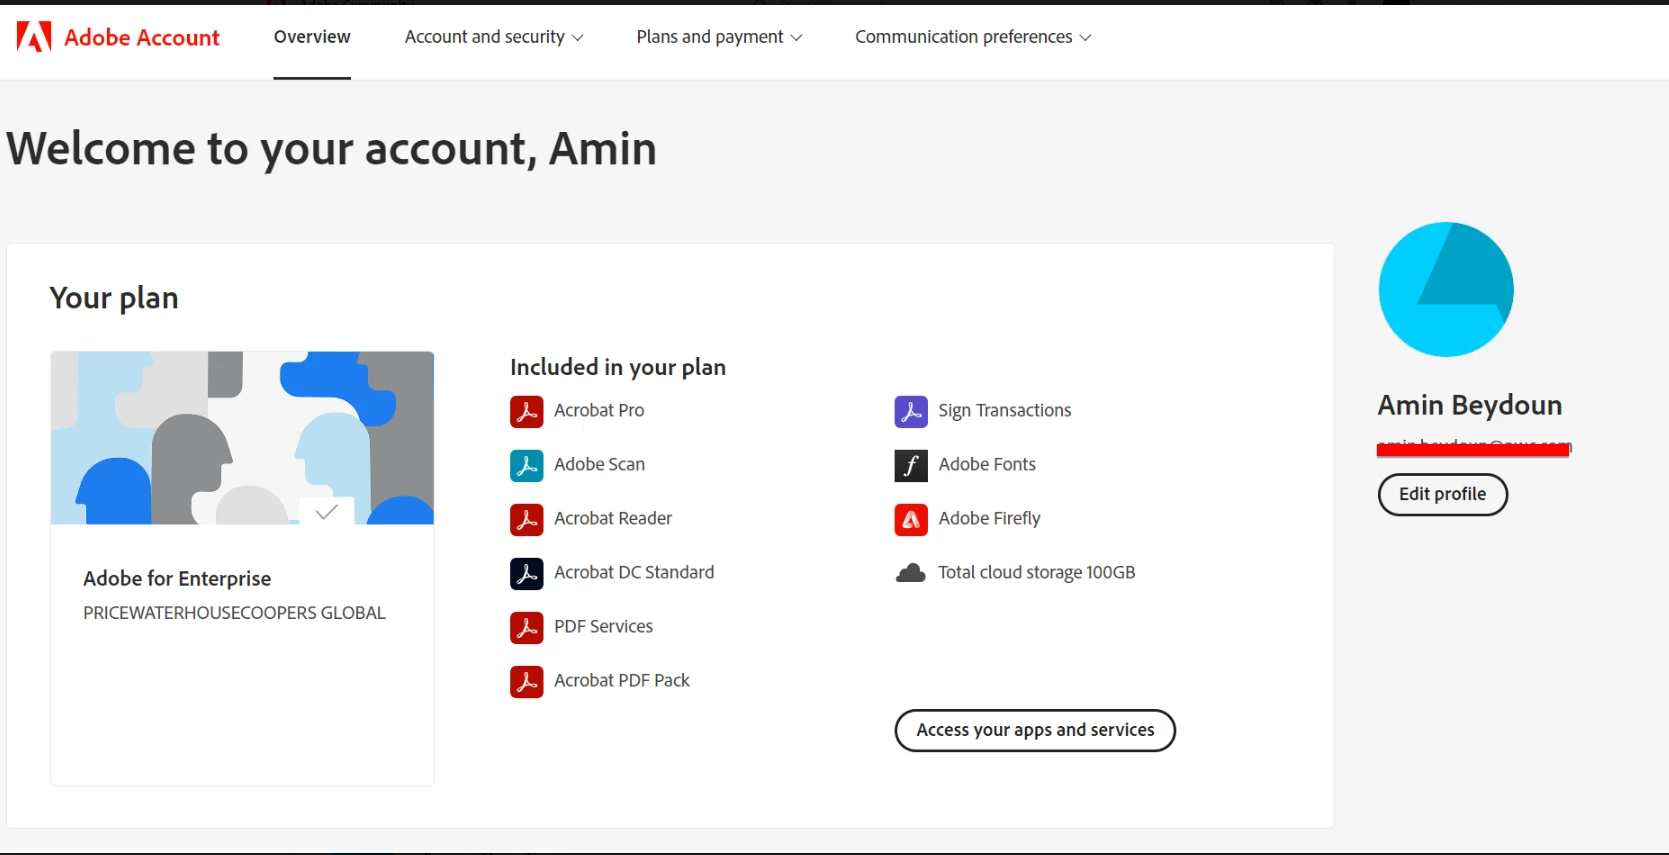Click the Adobe Fonts icon
The width and height of the screenshot is (1669, 855).
click(911, 465)
